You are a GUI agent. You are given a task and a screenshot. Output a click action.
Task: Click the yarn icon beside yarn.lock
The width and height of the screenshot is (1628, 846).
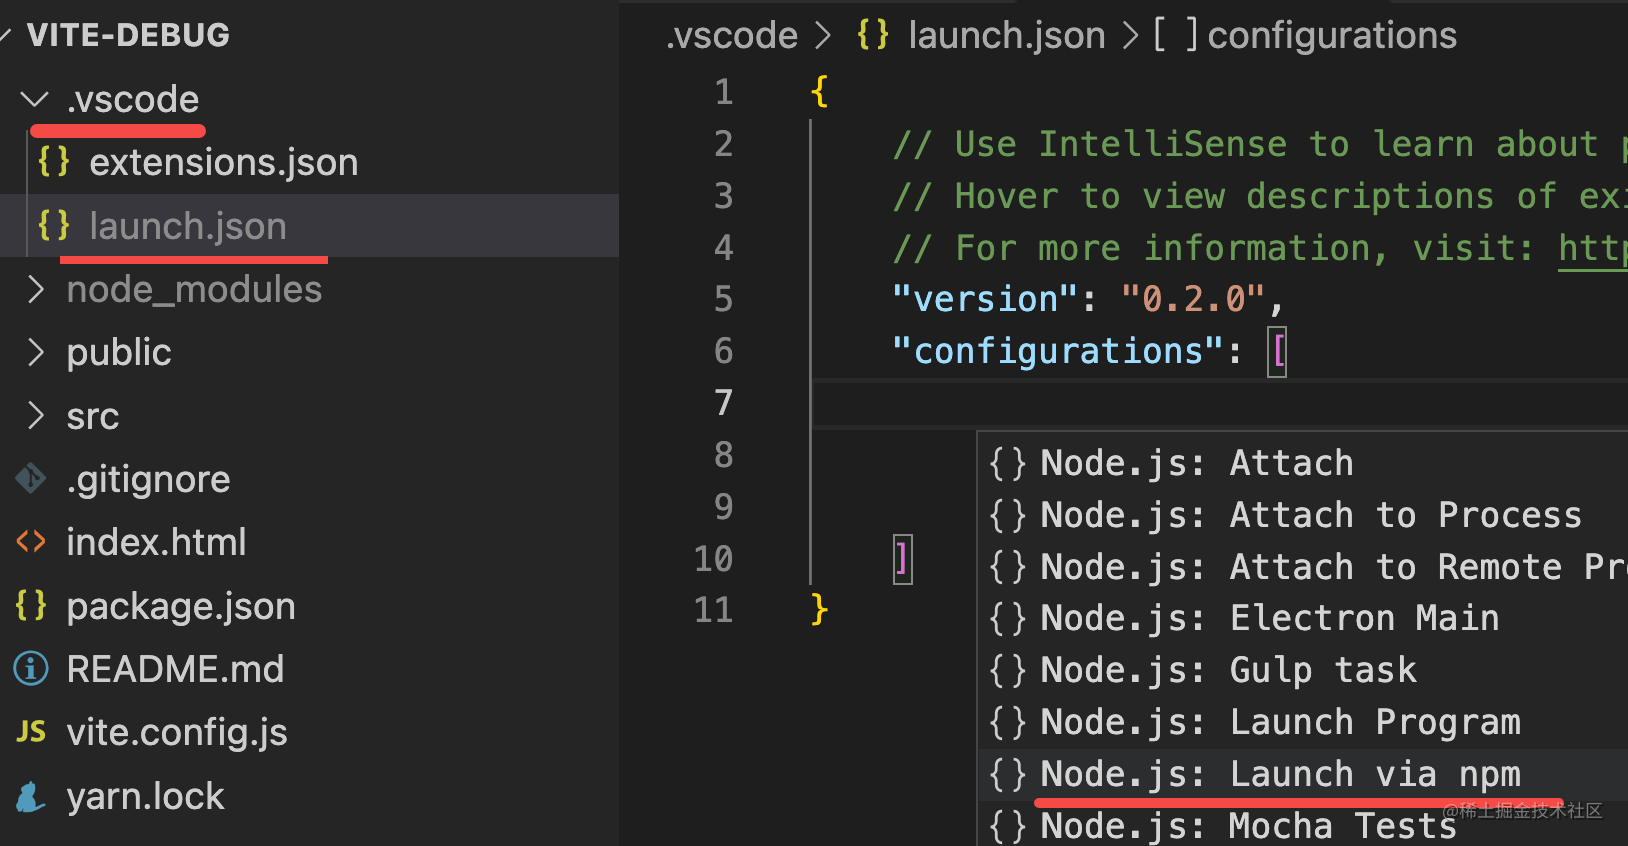pos(31,796)
